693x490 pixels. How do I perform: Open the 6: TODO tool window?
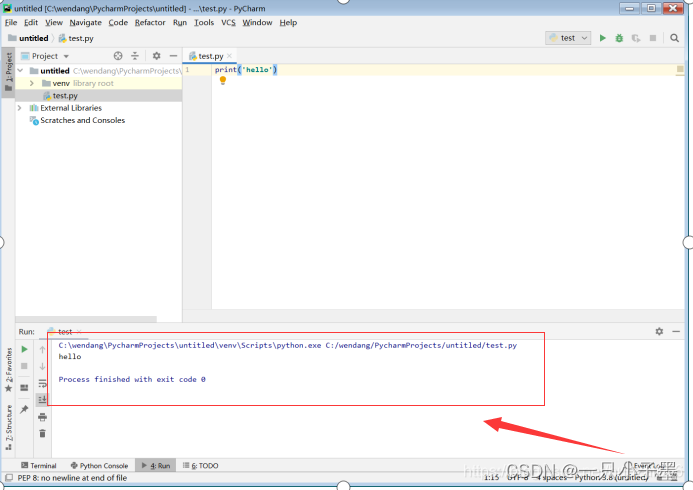[x=201, y=466]
